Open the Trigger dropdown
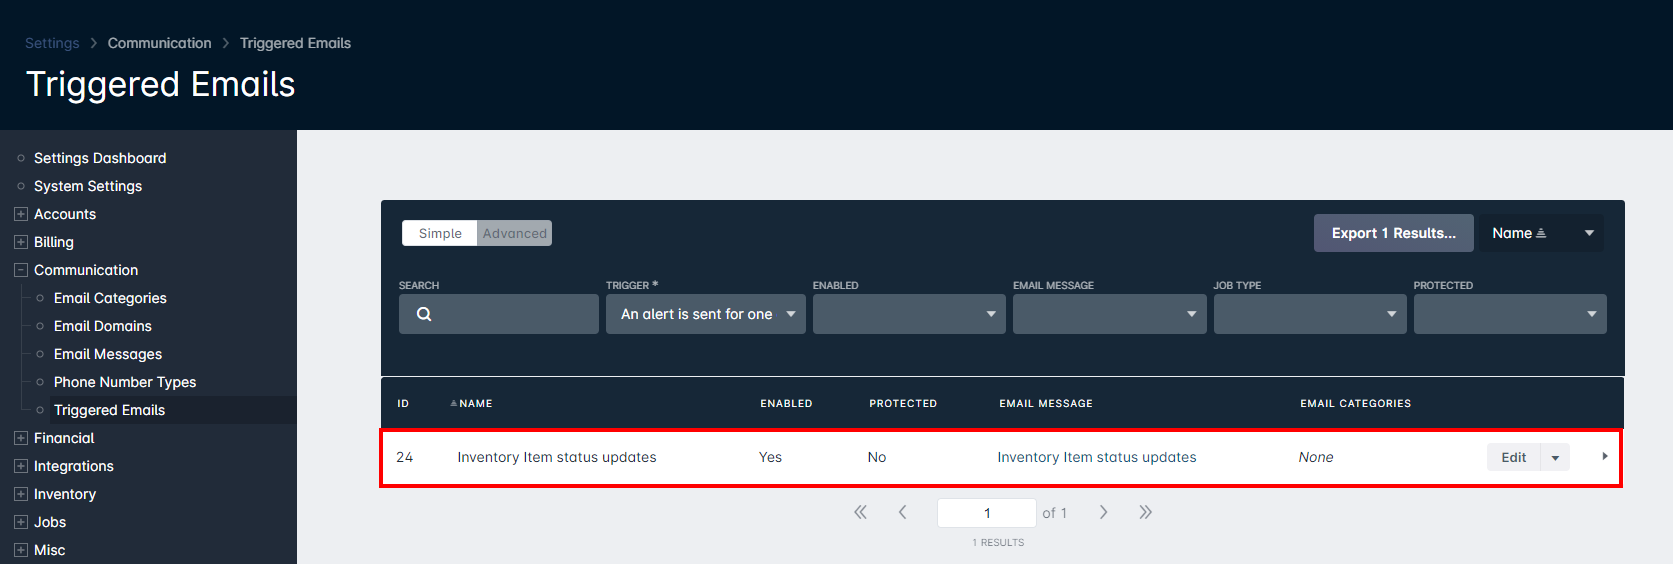Screen dimensions: 1673x564 706,314
